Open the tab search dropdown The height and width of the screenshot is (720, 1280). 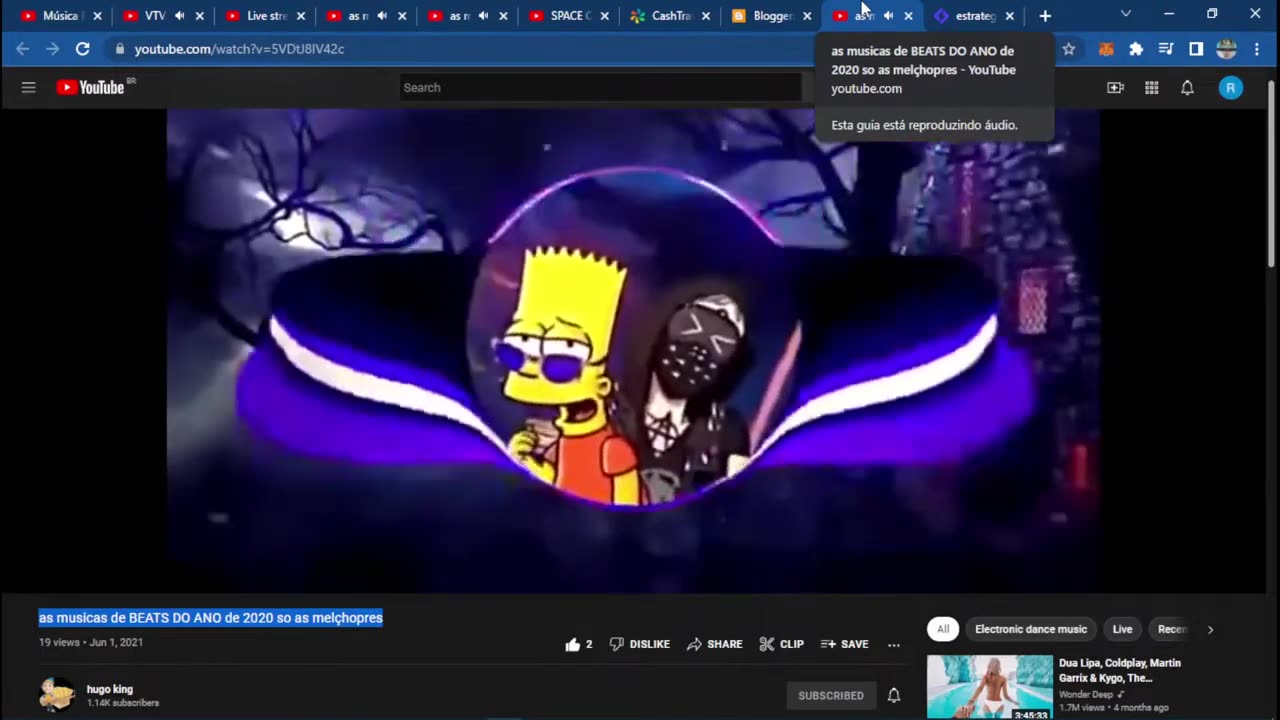pos(1126,14)
